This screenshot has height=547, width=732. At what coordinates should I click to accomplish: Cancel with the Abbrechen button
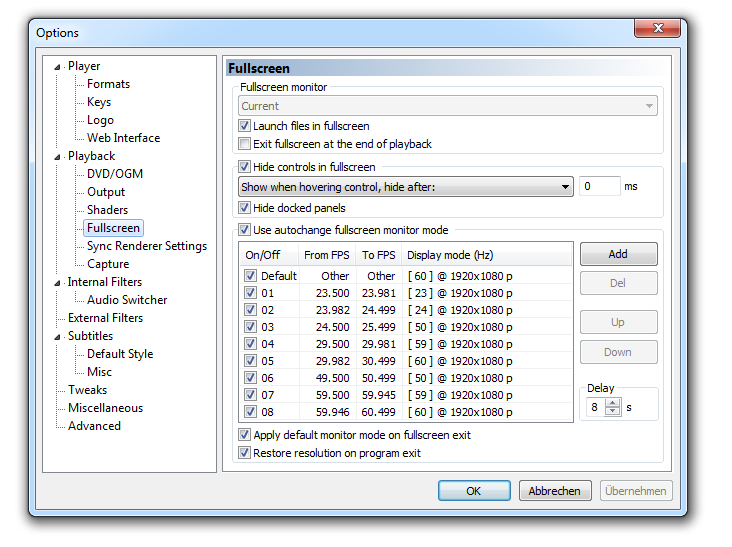pyautogui.click(x=555, y=491)
